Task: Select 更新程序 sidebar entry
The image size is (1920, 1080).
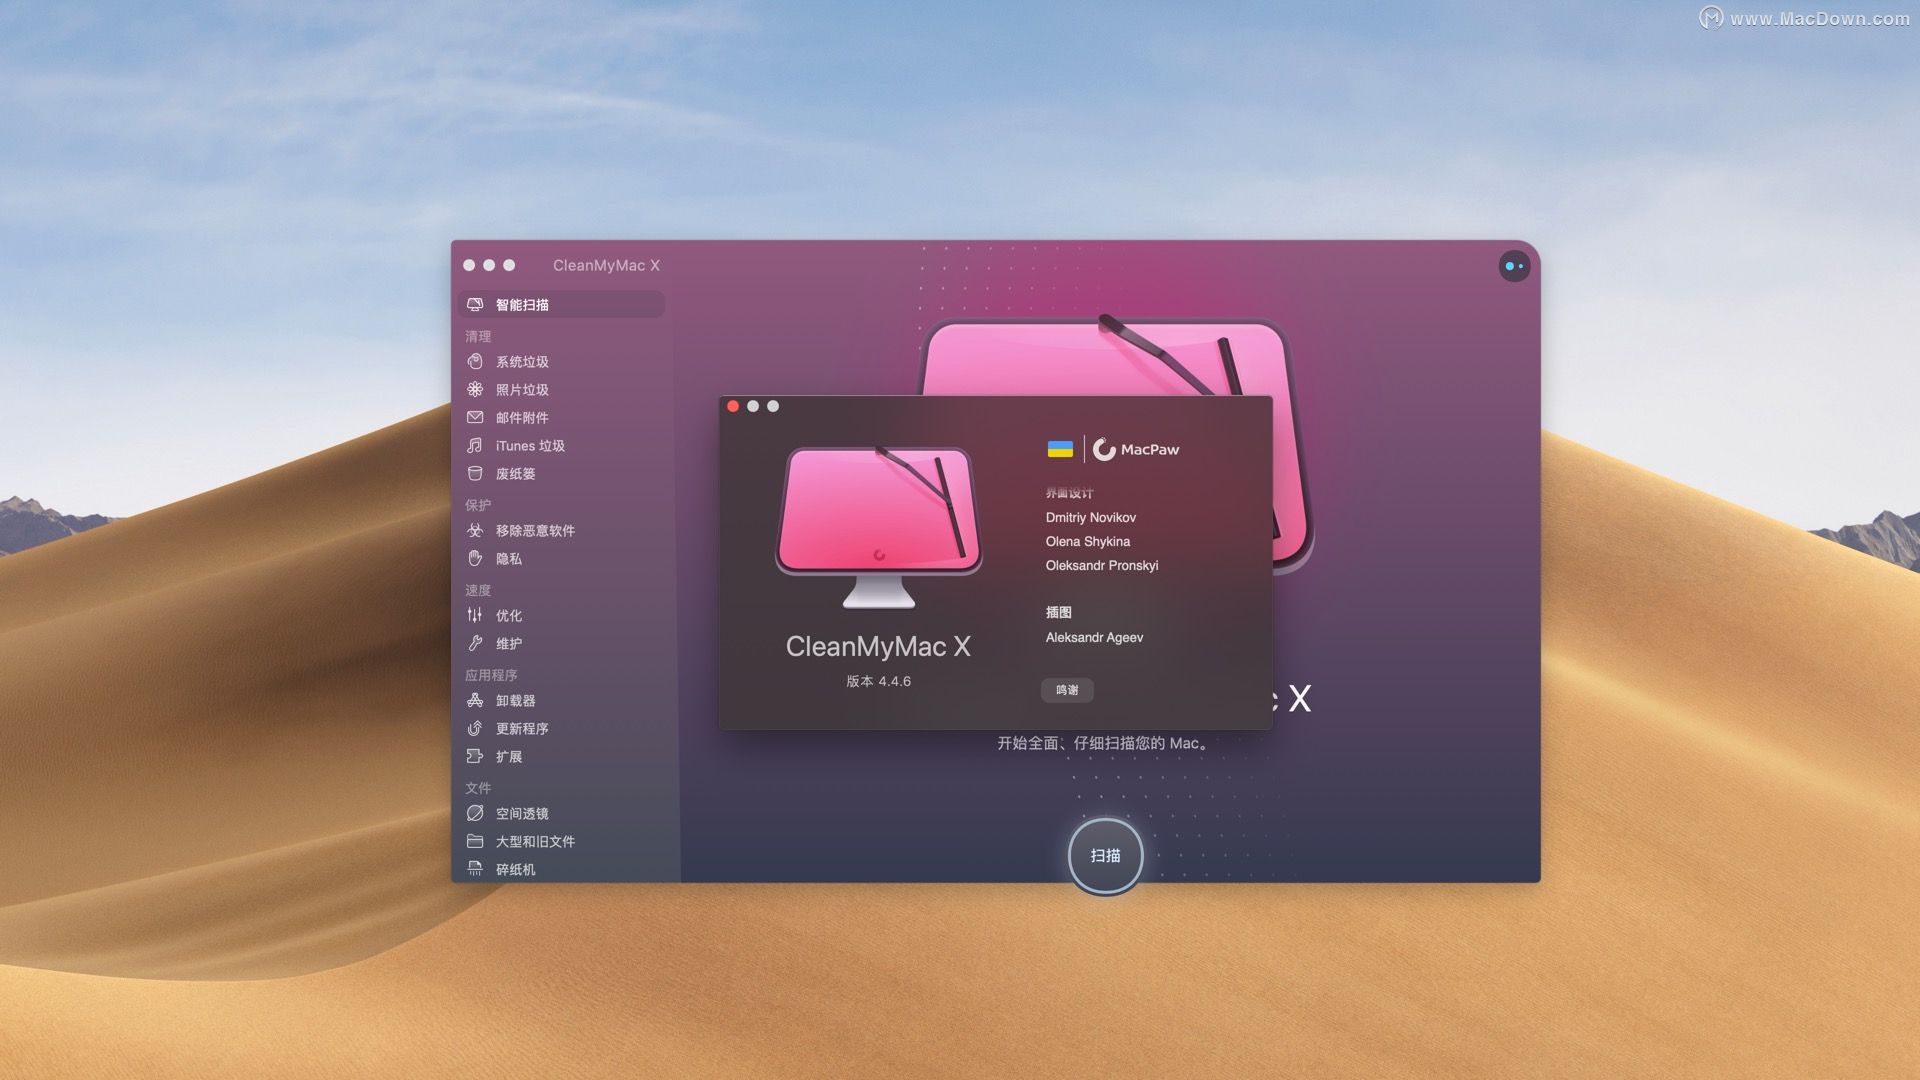Action: pos(561,728)
